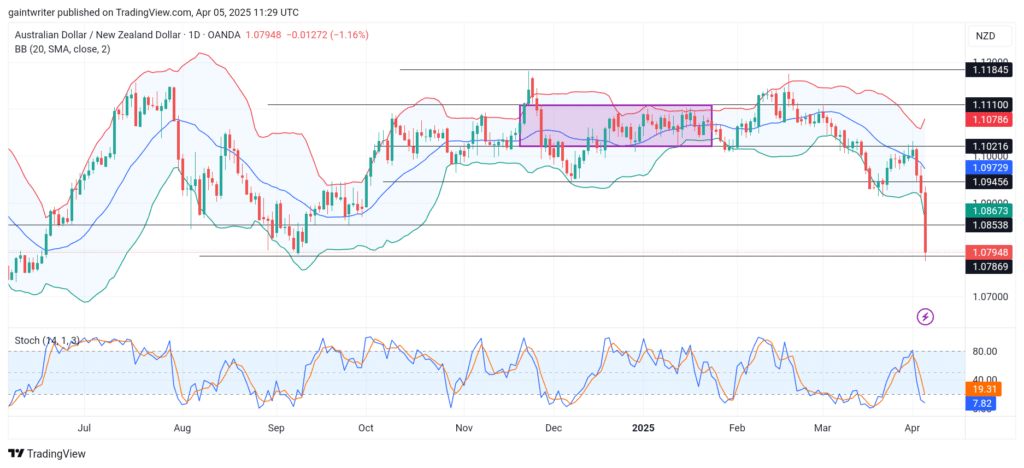Click the purple lightning bolt icon
The image size is (1024, 468).
(x=925, y=317)
